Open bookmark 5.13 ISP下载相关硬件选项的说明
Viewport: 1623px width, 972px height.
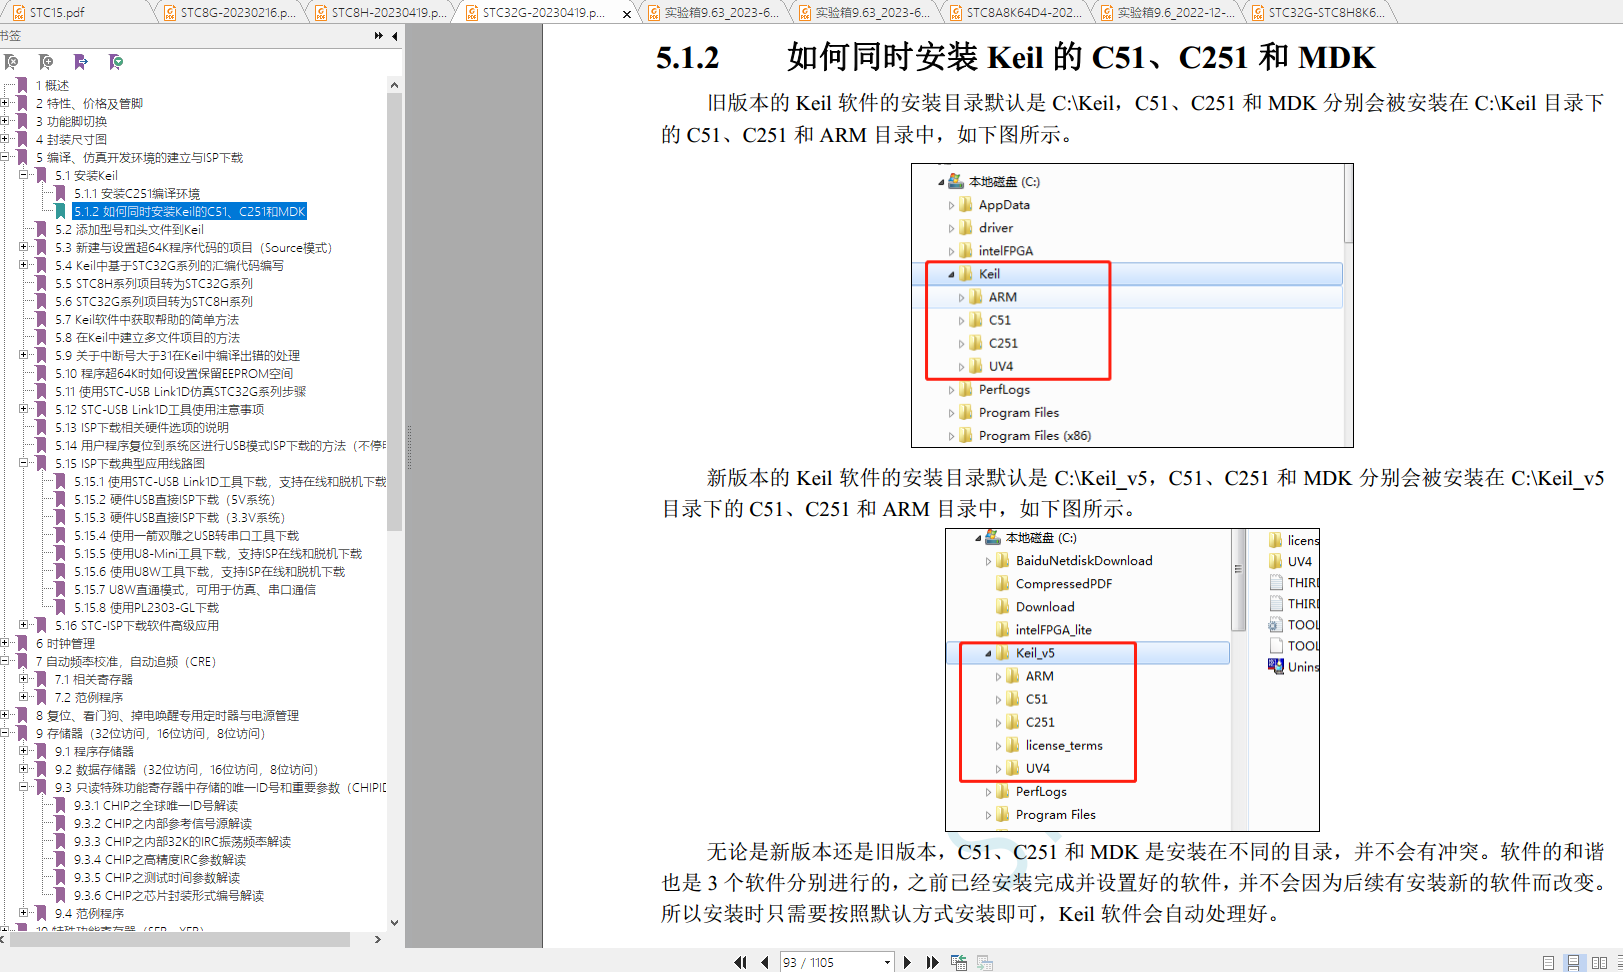point(142,428)
